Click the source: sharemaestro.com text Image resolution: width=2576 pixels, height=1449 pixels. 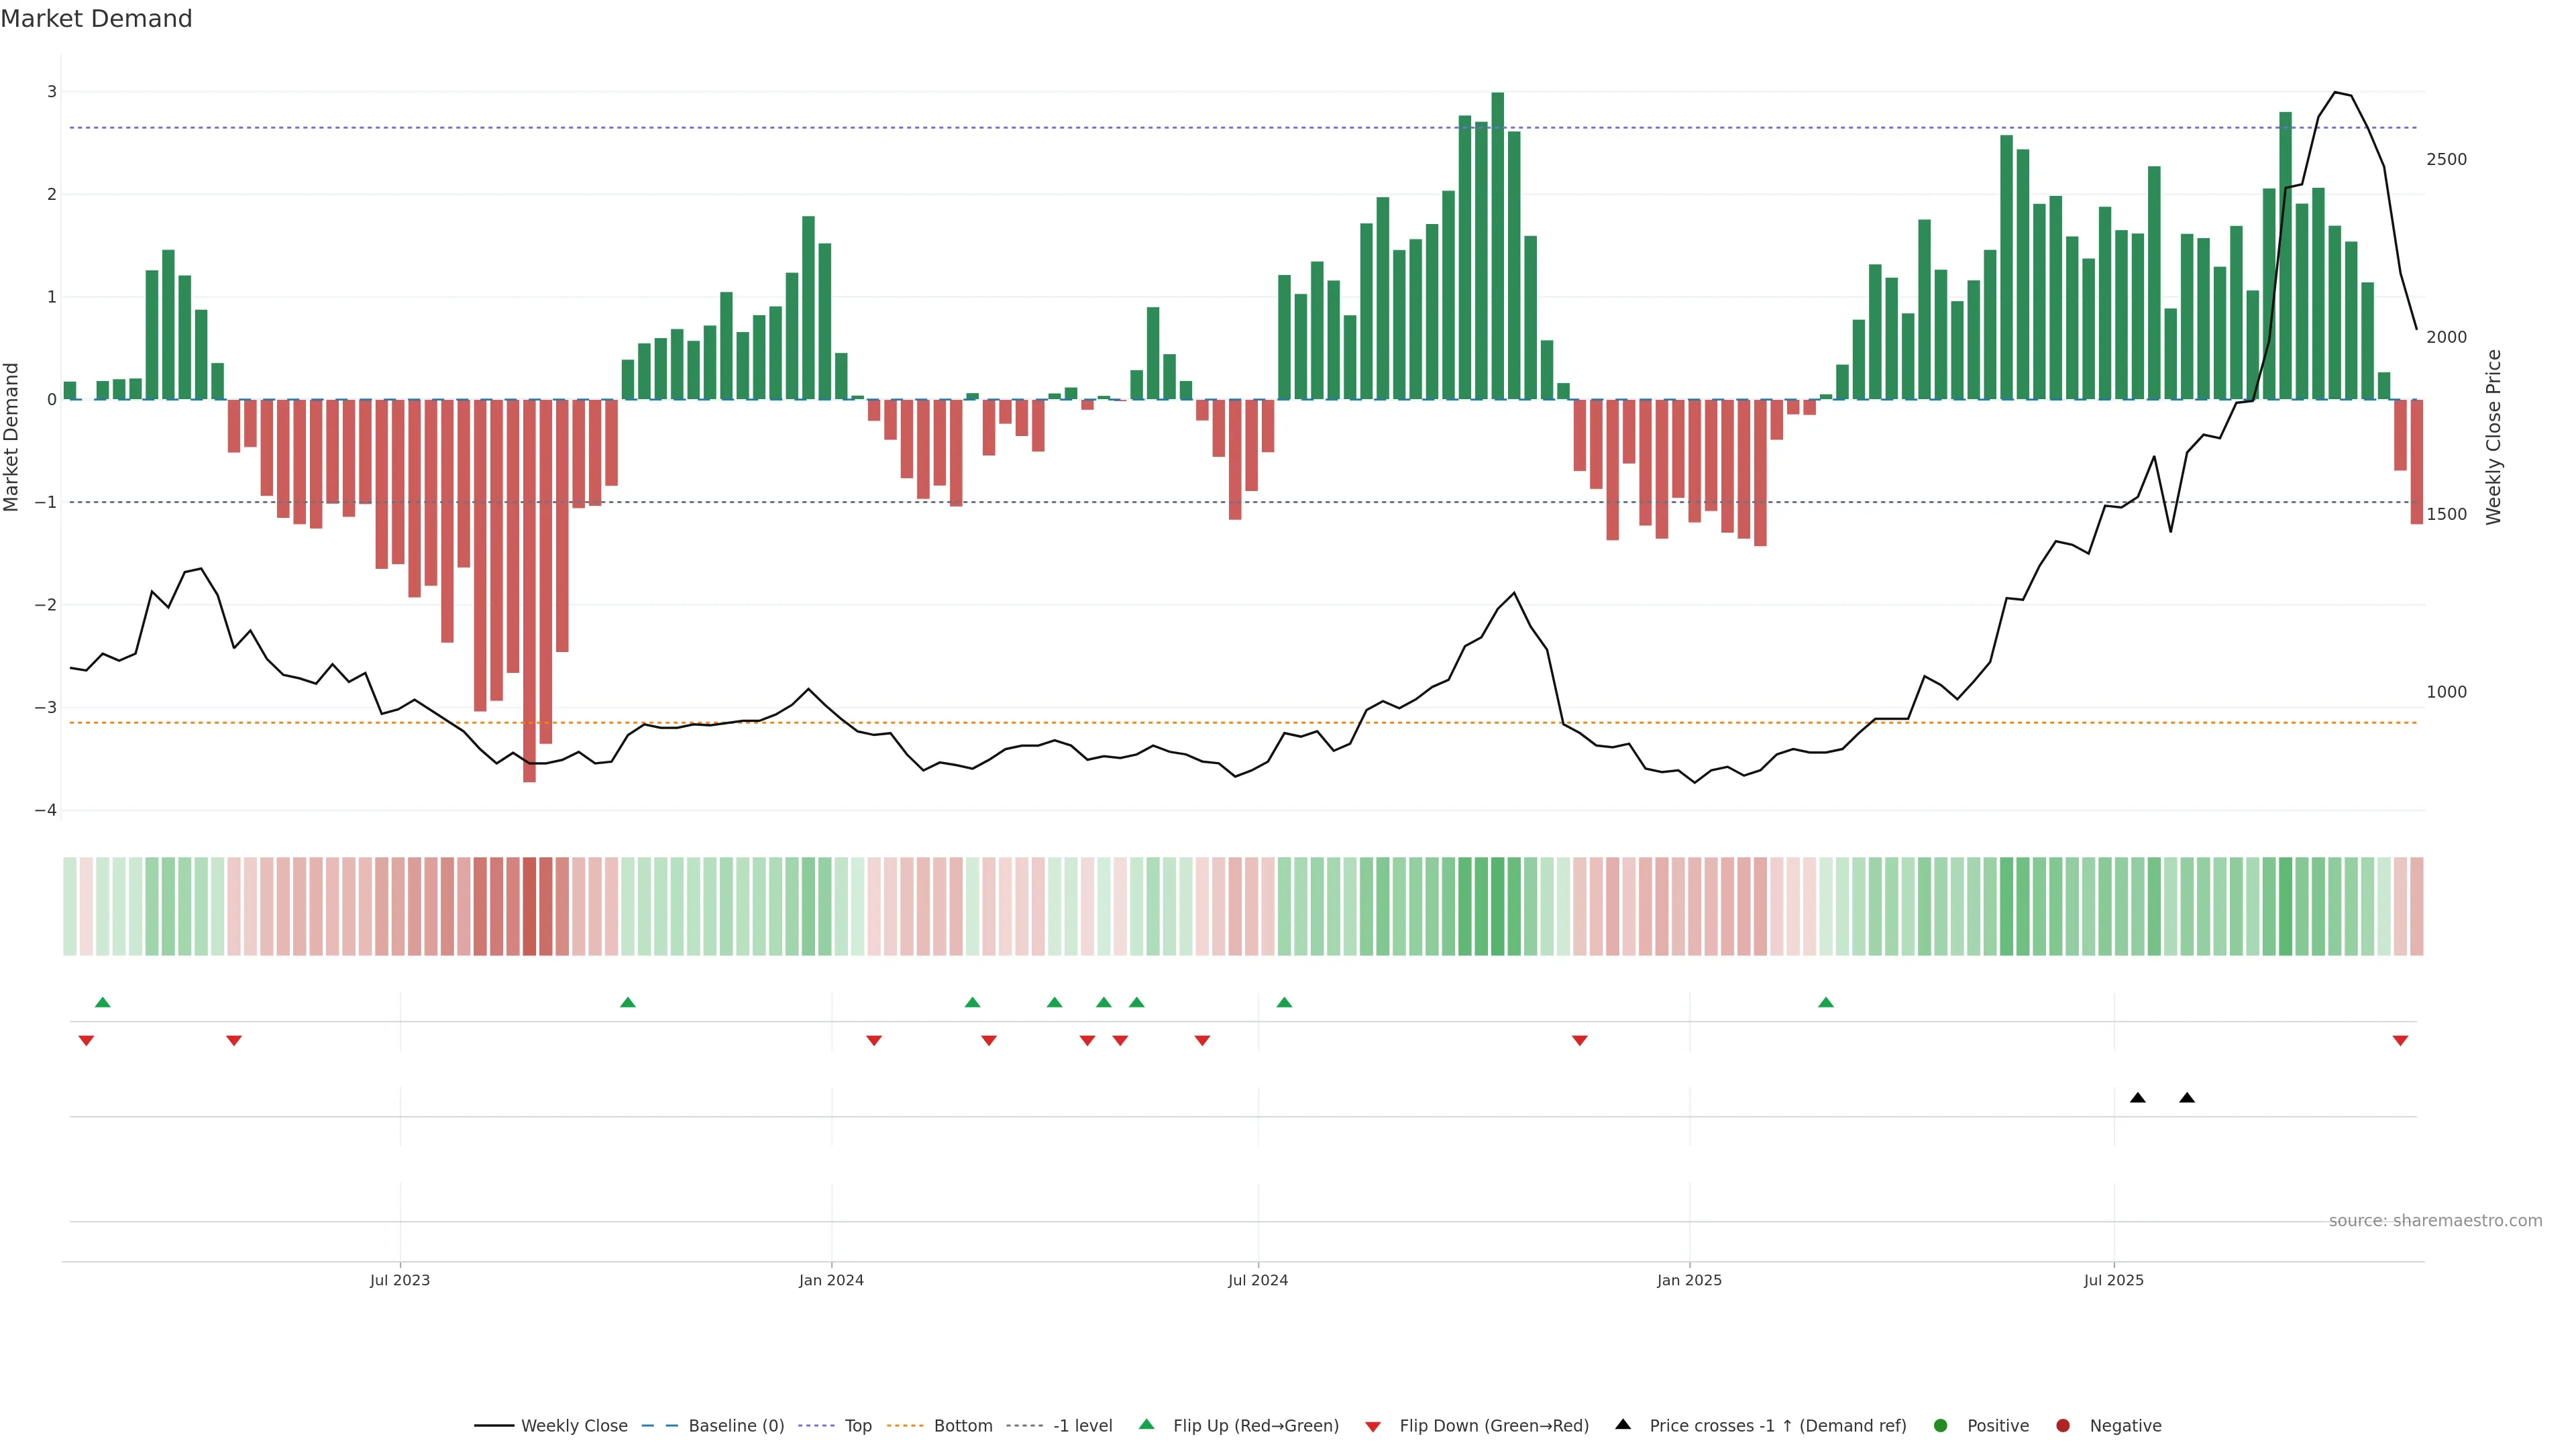2435,1221
